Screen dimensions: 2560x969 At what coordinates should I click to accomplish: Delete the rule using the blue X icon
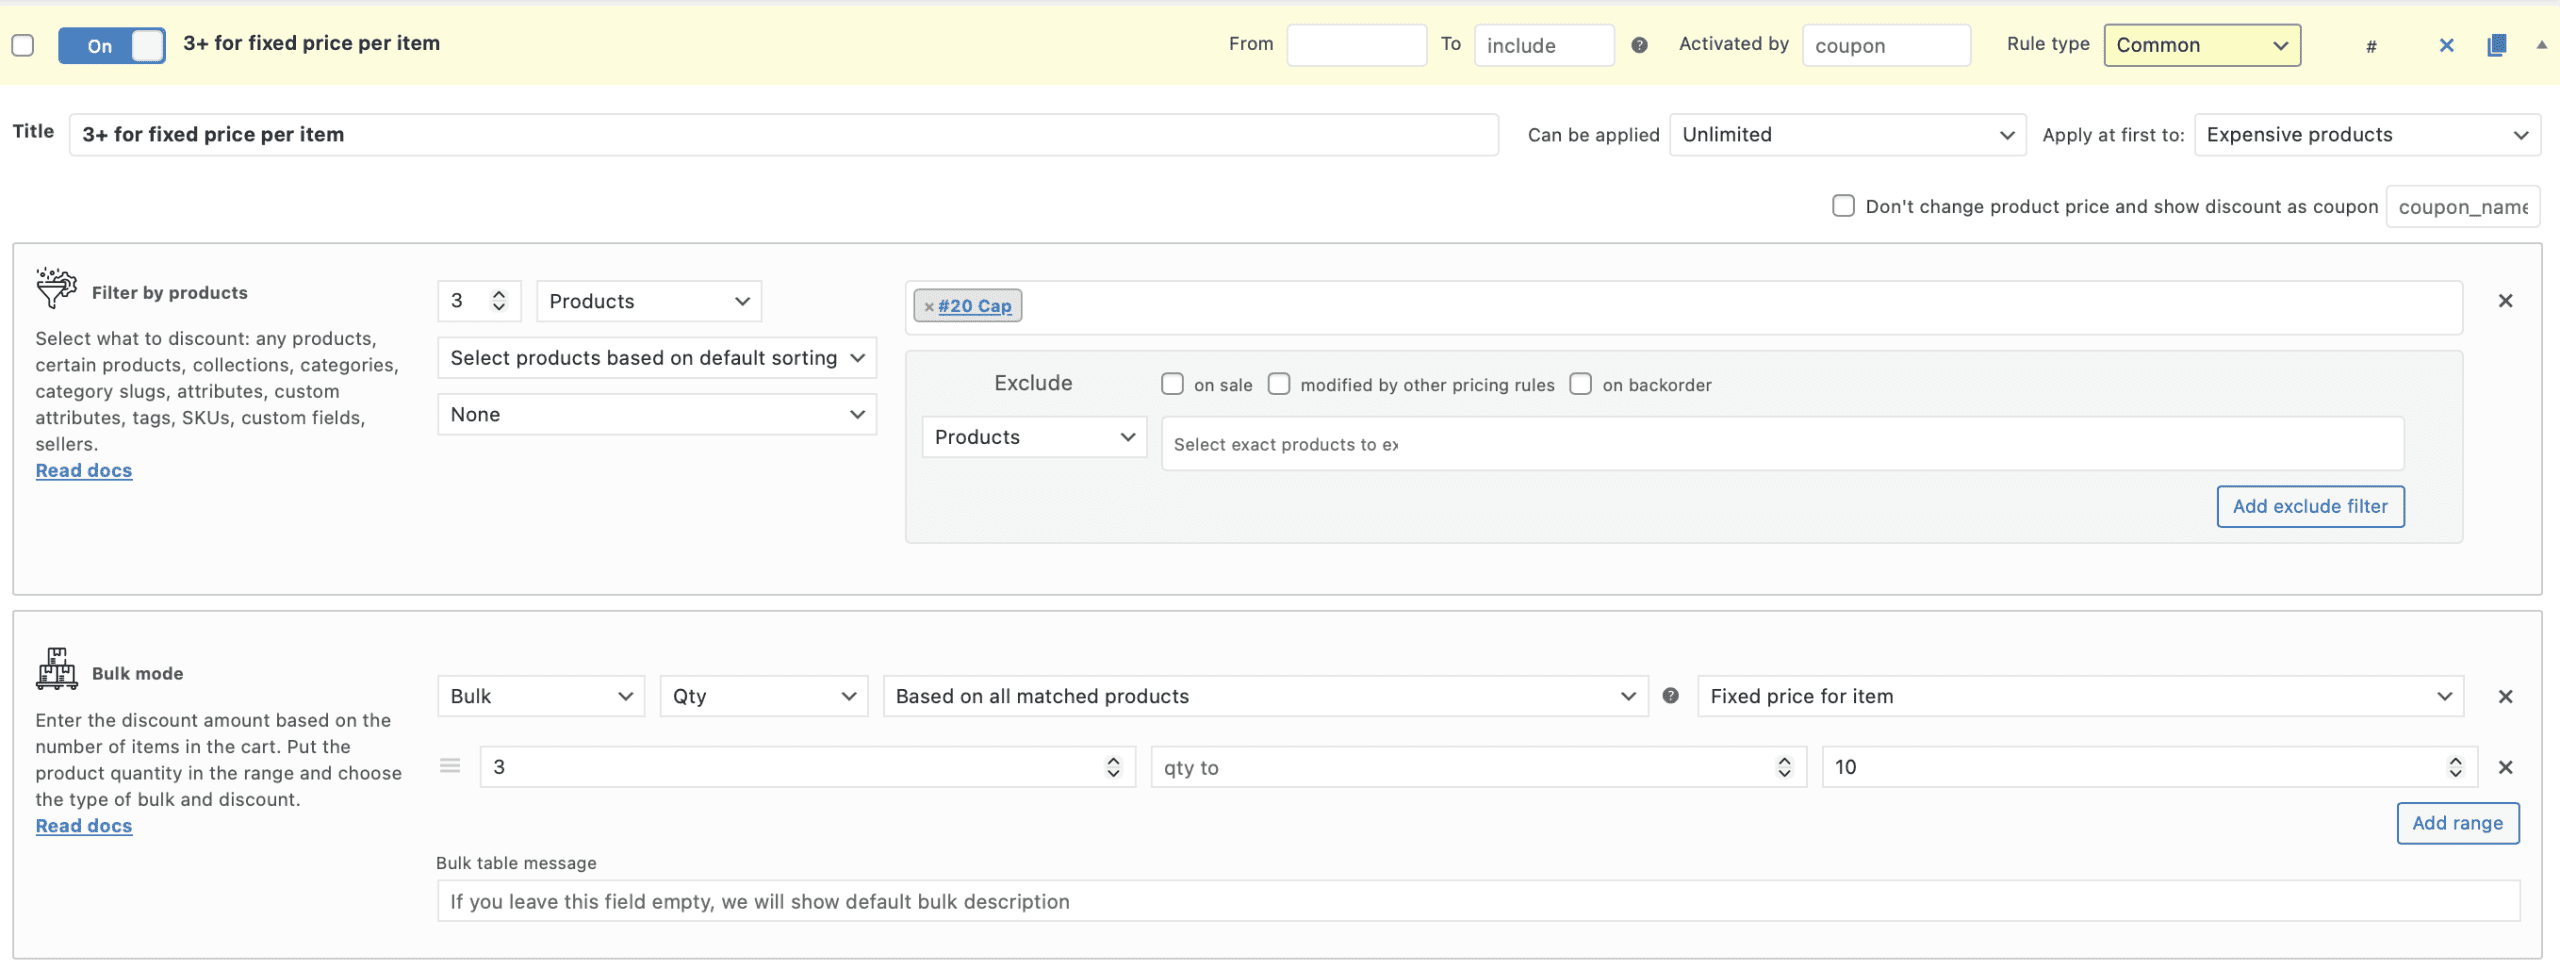2446,45
